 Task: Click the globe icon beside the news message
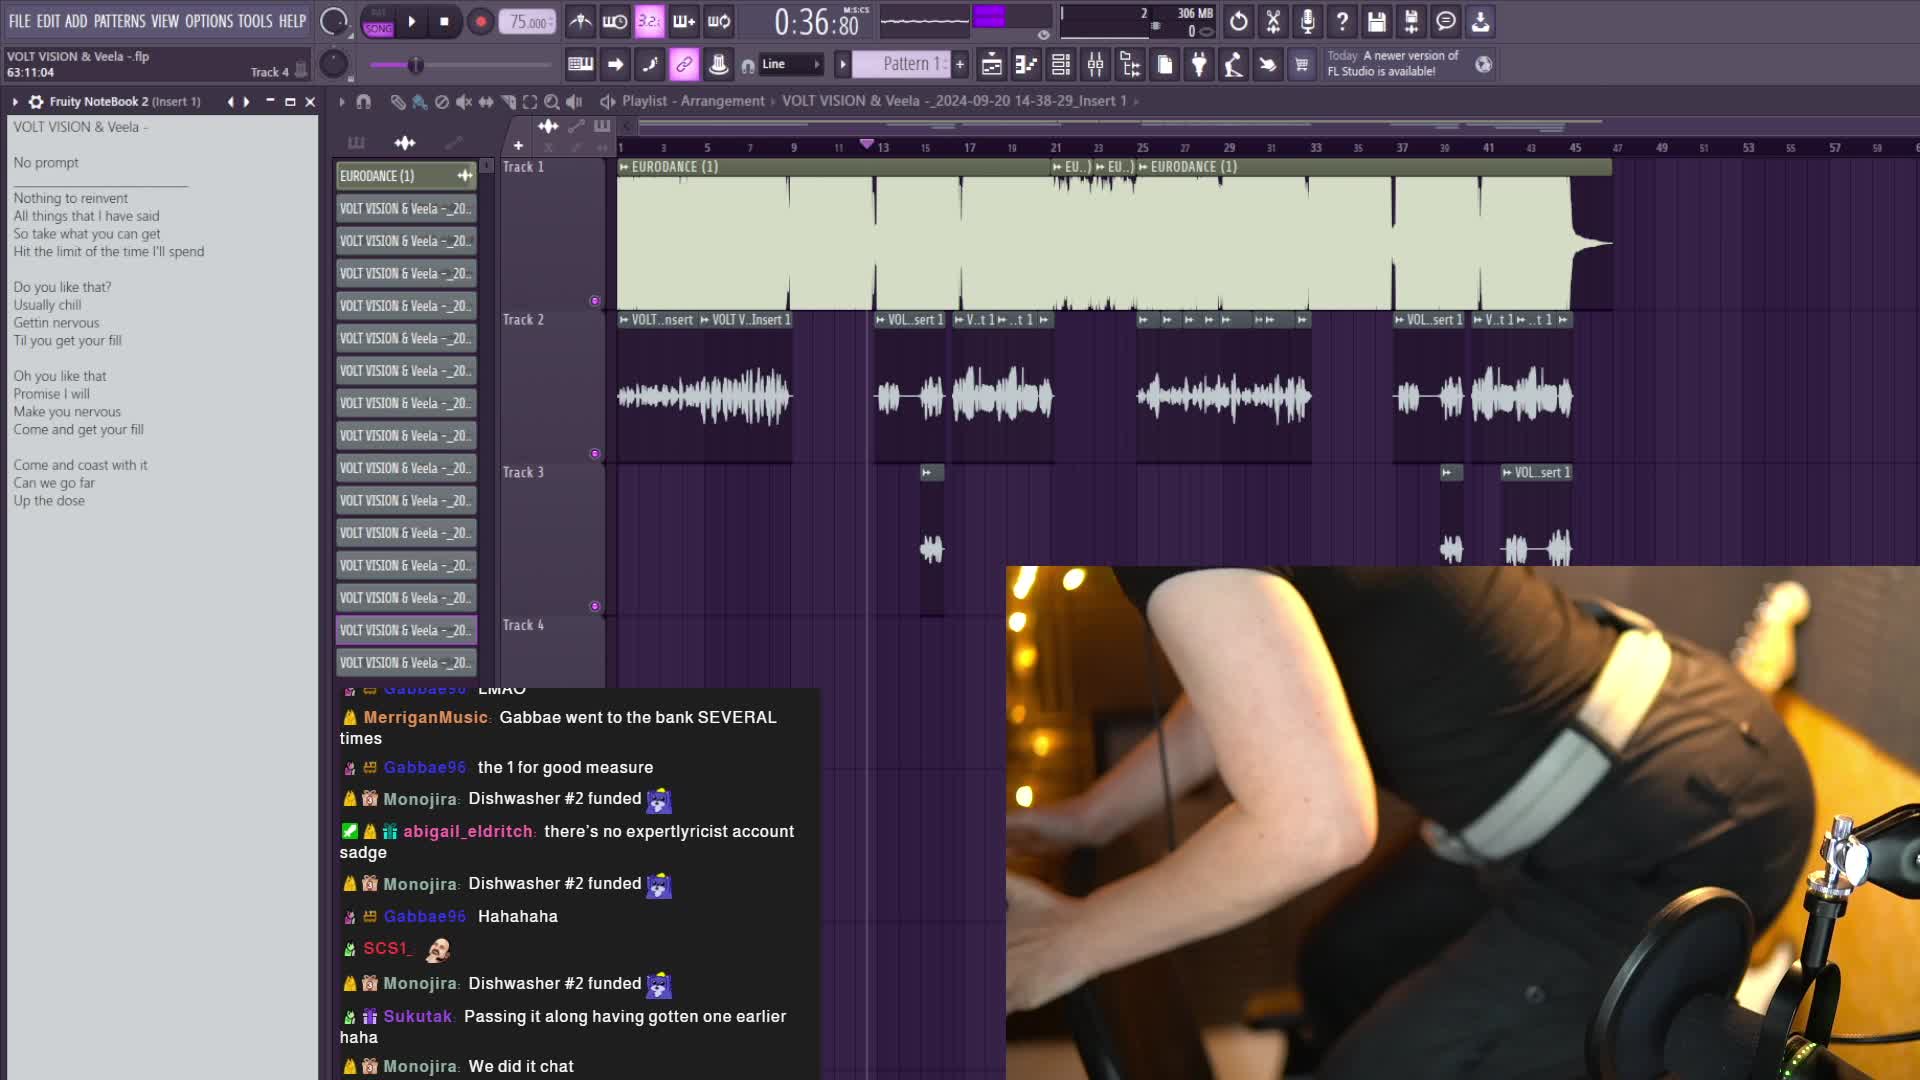pyautogui.click(x=1484, y=65)
